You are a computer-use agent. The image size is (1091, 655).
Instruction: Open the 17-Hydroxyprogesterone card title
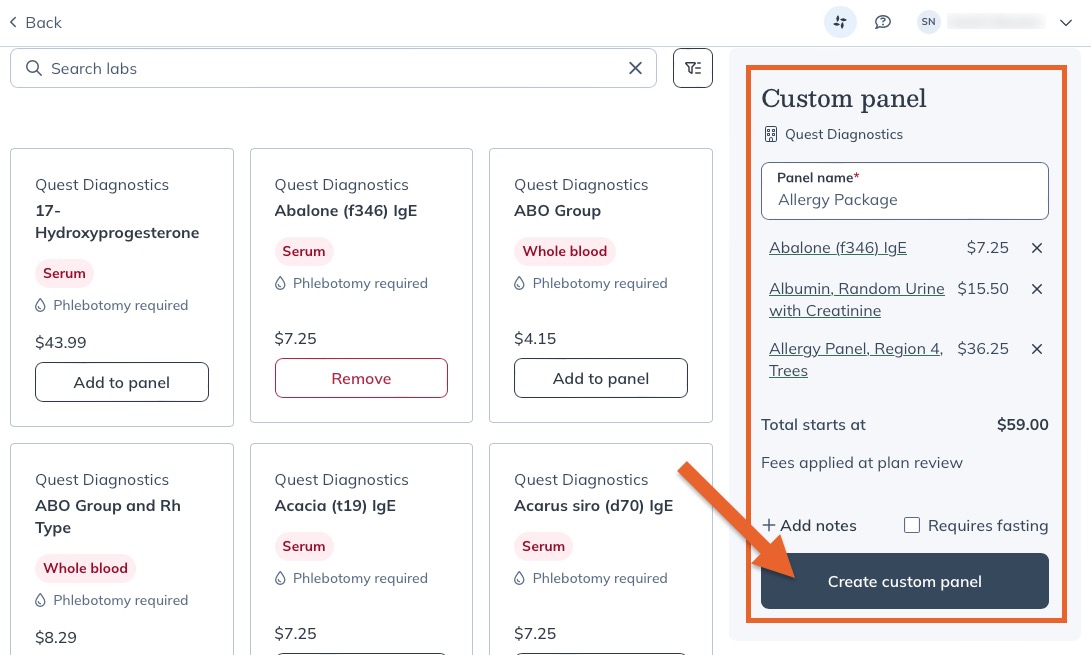117,221
